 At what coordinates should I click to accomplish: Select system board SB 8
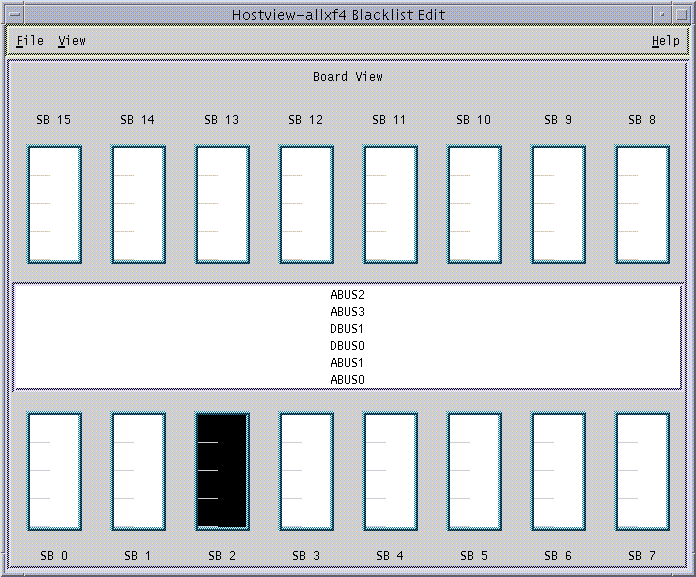click(642, 205)
